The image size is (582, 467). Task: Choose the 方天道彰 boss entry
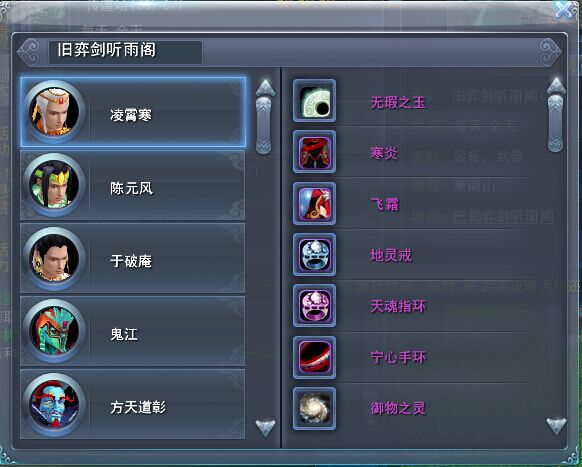pos(133,404)
